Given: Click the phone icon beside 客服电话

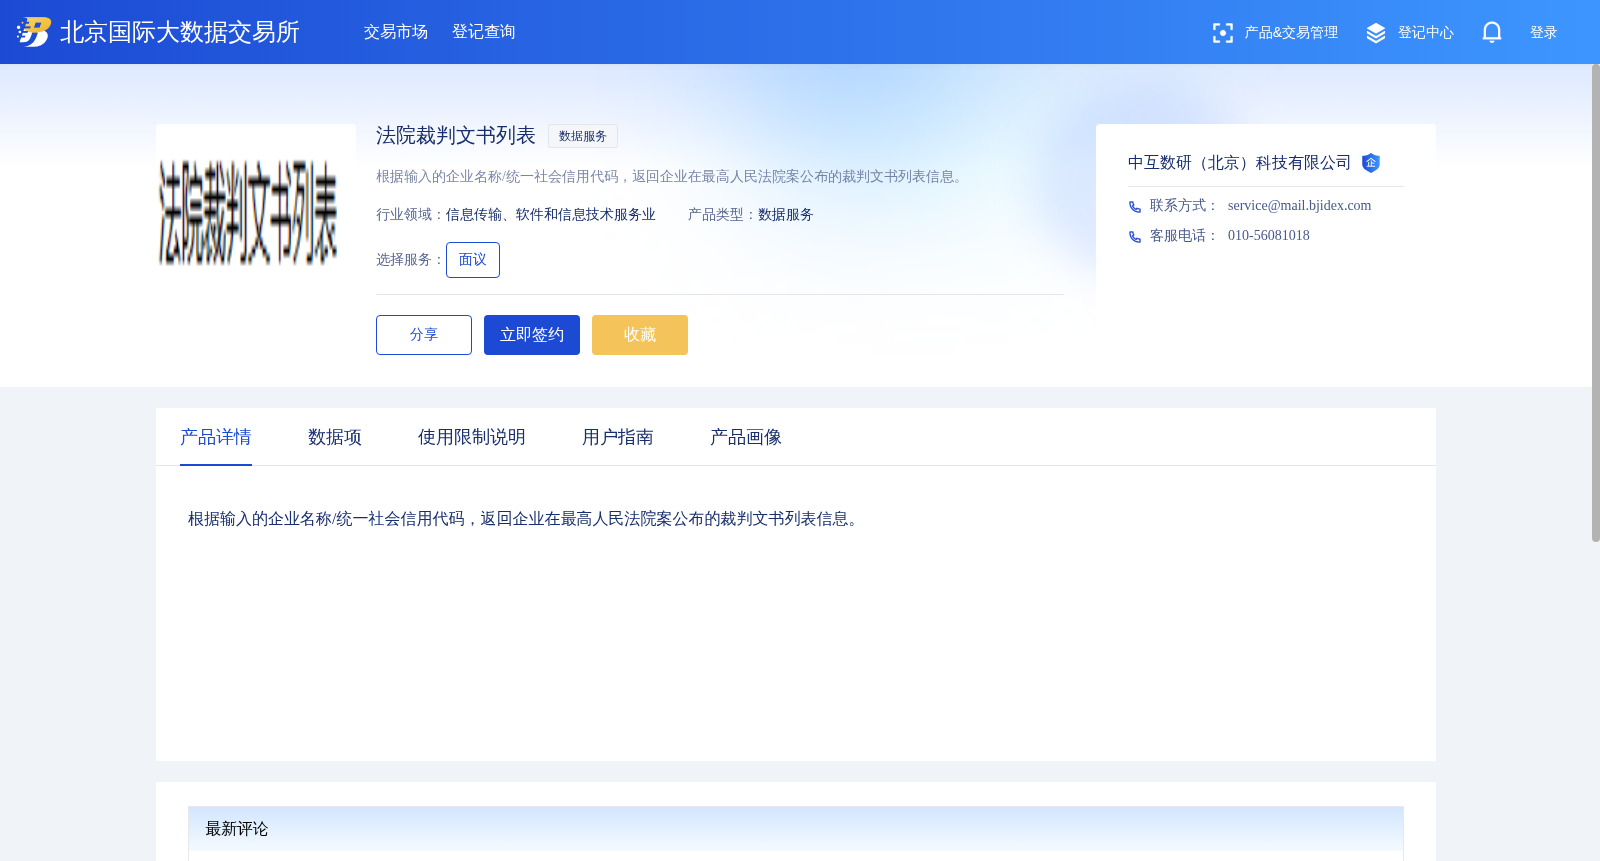Looking at the screenshot, I should point(1135,237).
